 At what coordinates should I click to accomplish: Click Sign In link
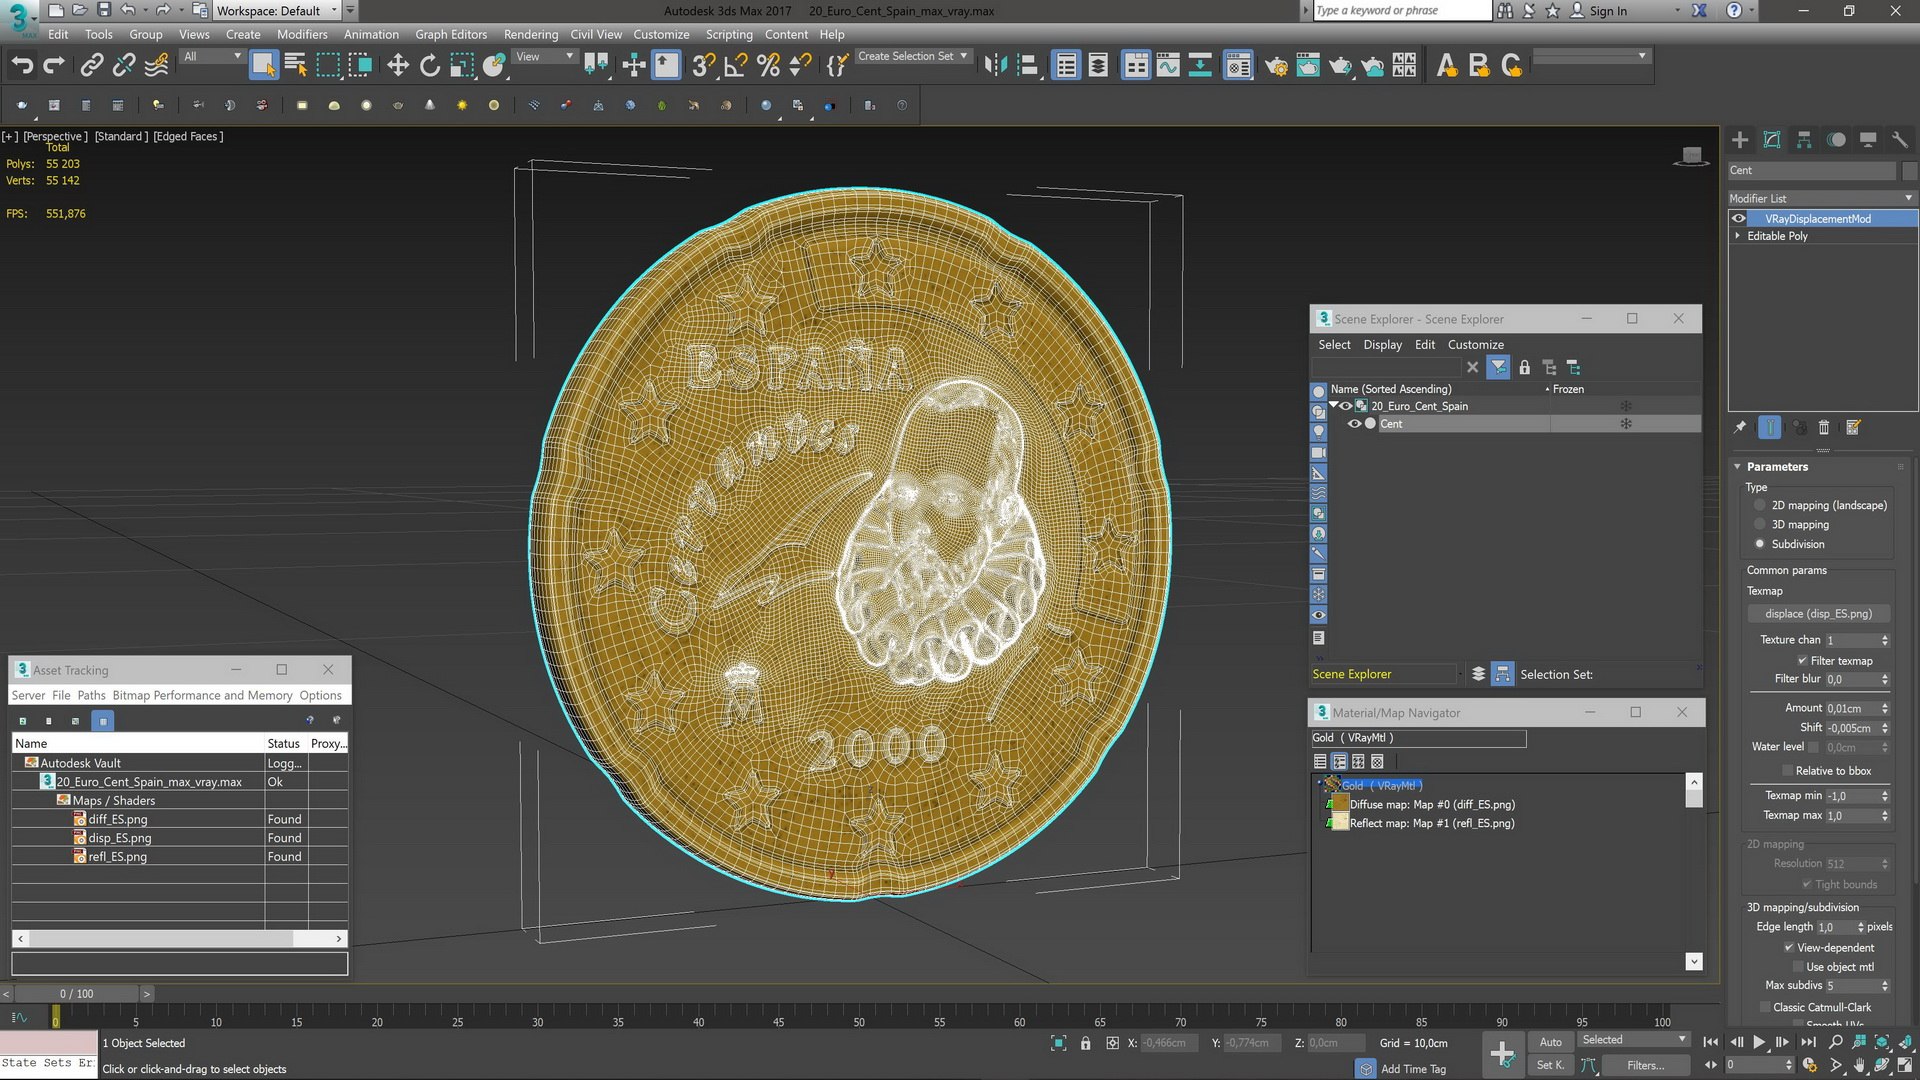[1608, 11]
